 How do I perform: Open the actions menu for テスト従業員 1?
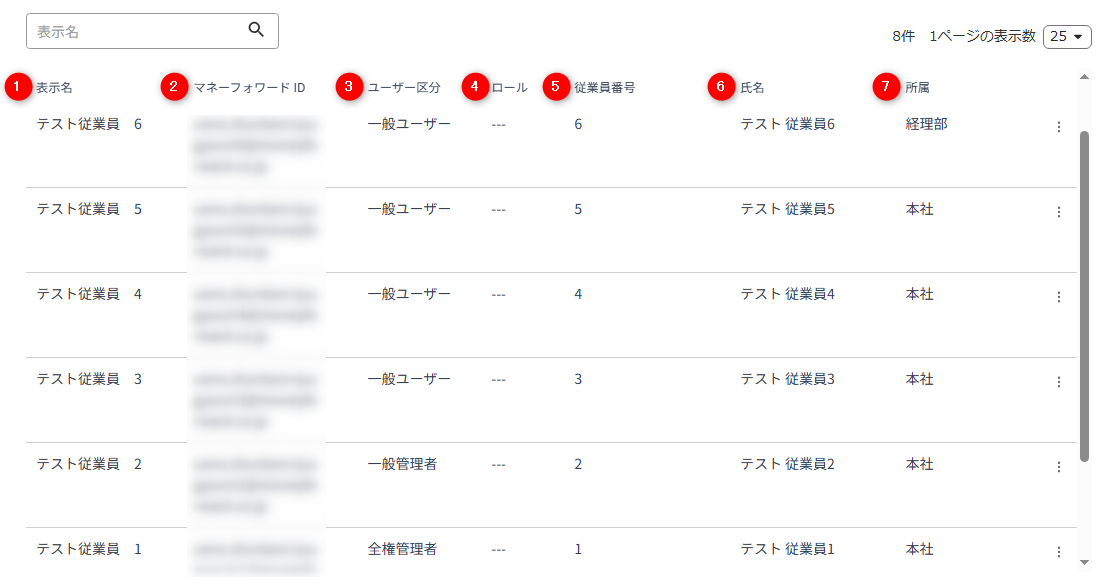pyautogui.click(x=1059, y=551)
